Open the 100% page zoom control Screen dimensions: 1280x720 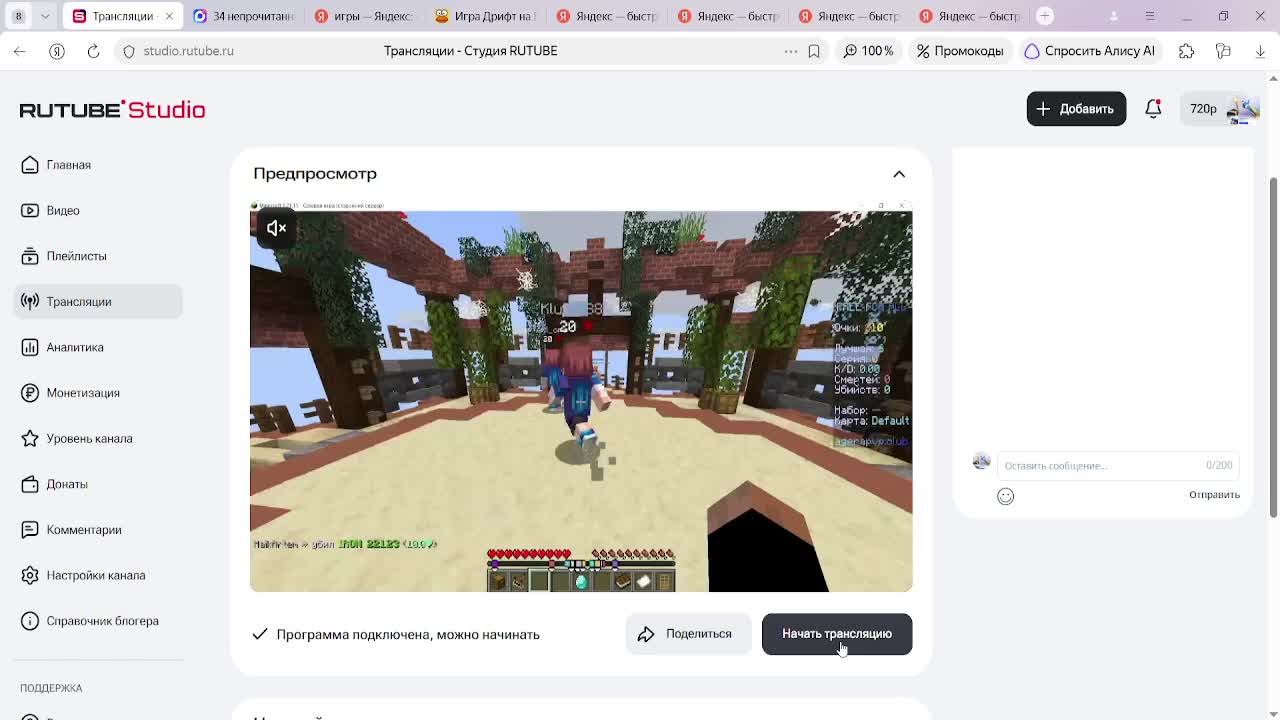868,51
